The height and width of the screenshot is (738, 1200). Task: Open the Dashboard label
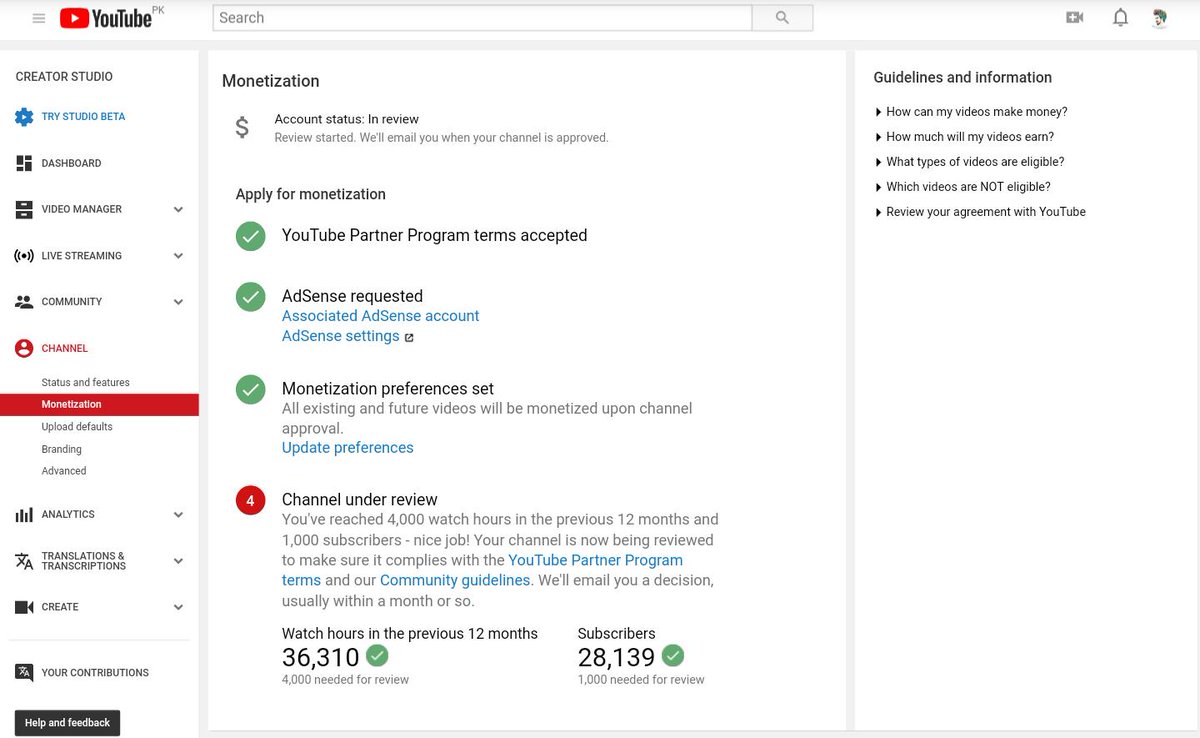click(71, 163)
